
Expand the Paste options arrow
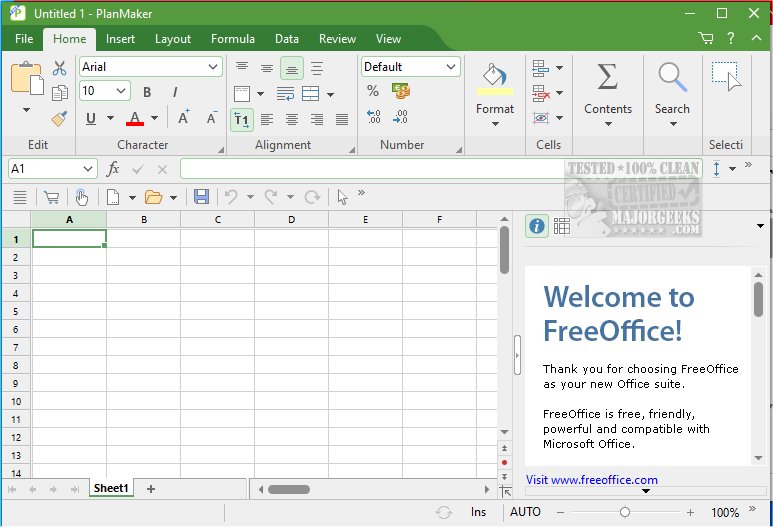point(27,110)
